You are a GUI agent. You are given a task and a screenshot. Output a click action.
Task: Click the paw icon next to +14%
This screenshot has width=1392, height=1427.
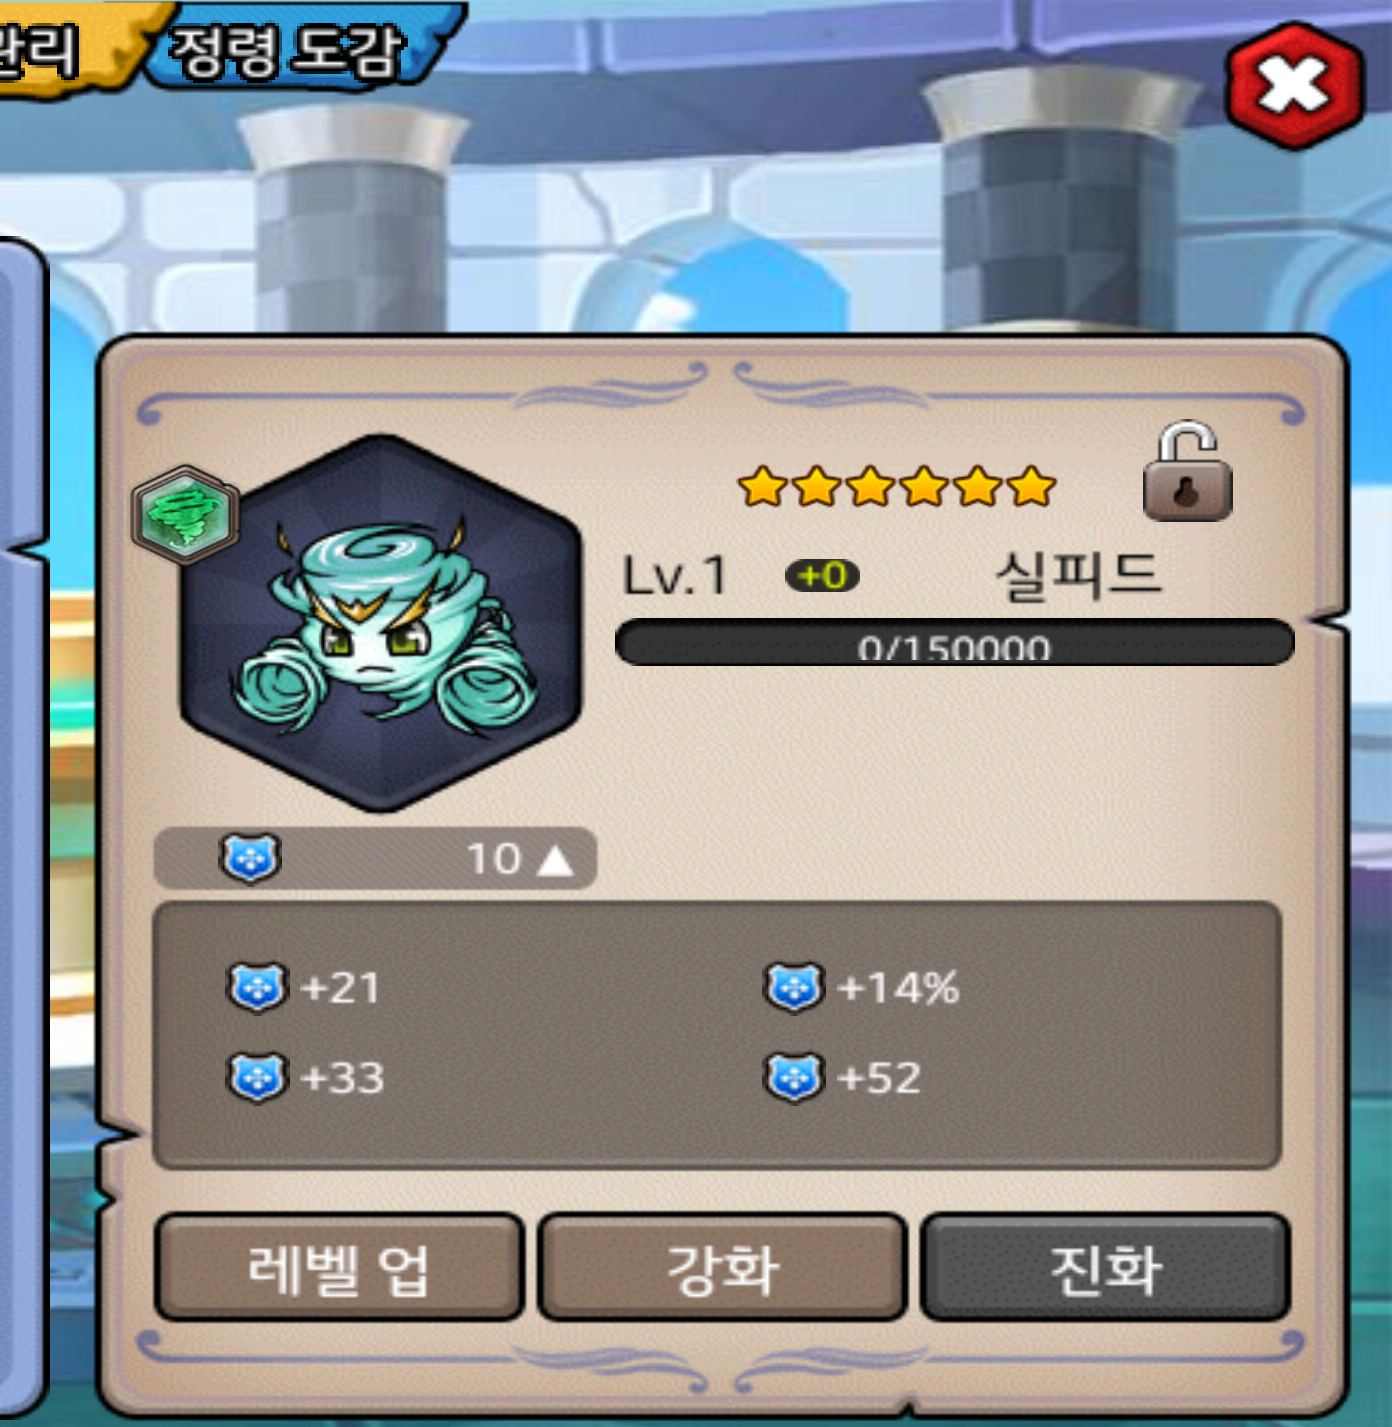click(x=795, y=988)
